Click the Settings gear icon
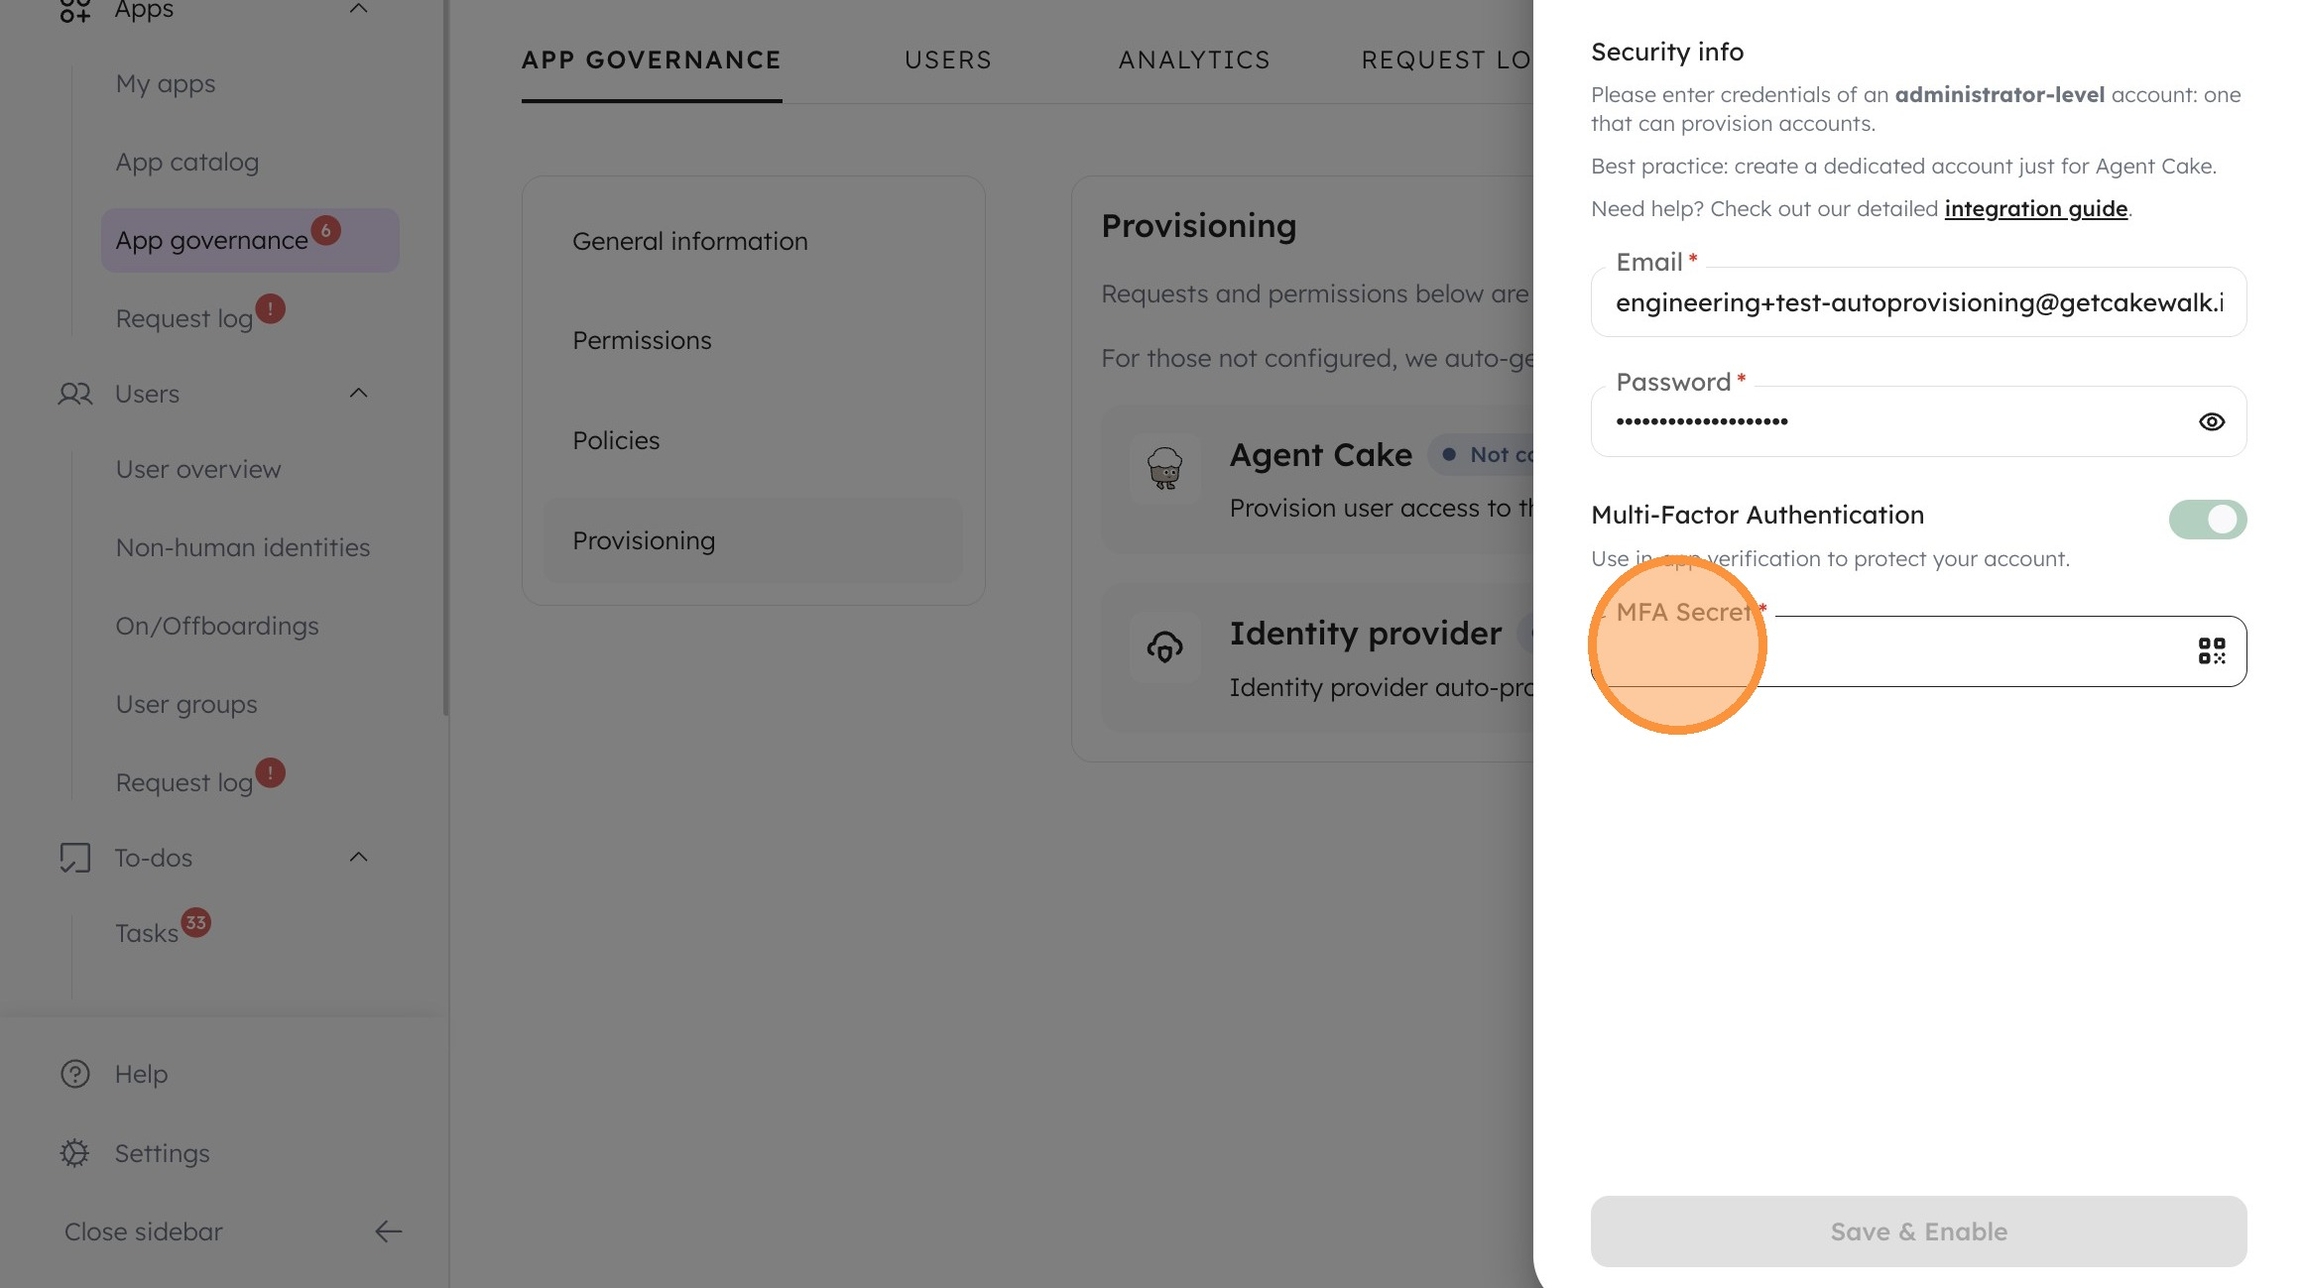 click(75, 1153)
